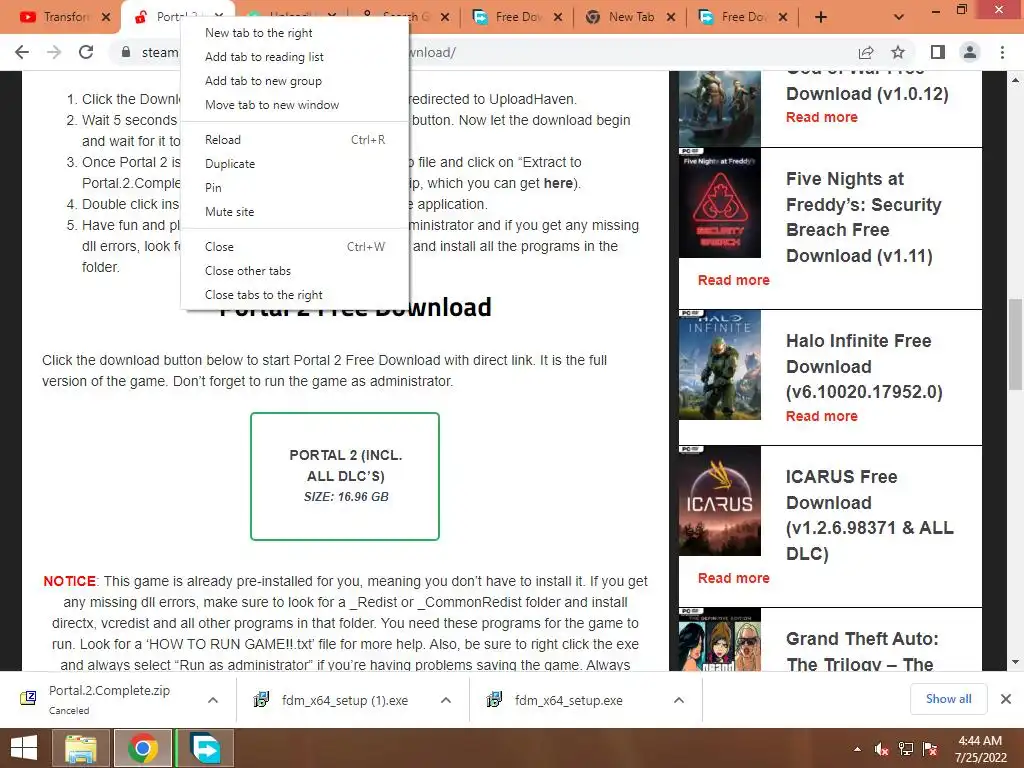1024x768 pixels.
Task: Open the Chrome three-dot menu
Action: point(1002,52)
